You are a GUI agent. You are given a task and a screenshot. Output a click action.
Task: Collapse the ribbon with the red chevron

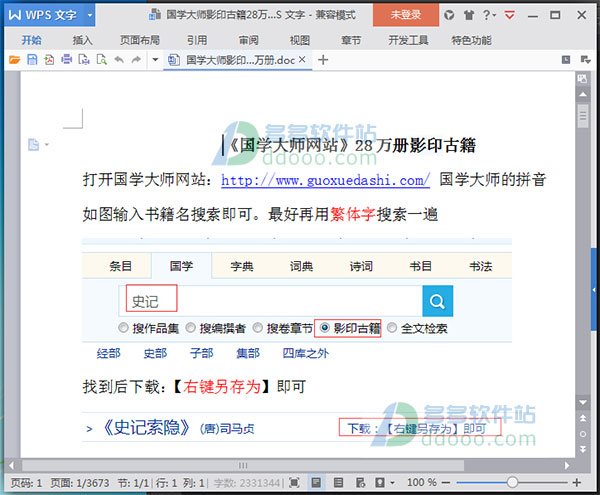coord(509,15)
